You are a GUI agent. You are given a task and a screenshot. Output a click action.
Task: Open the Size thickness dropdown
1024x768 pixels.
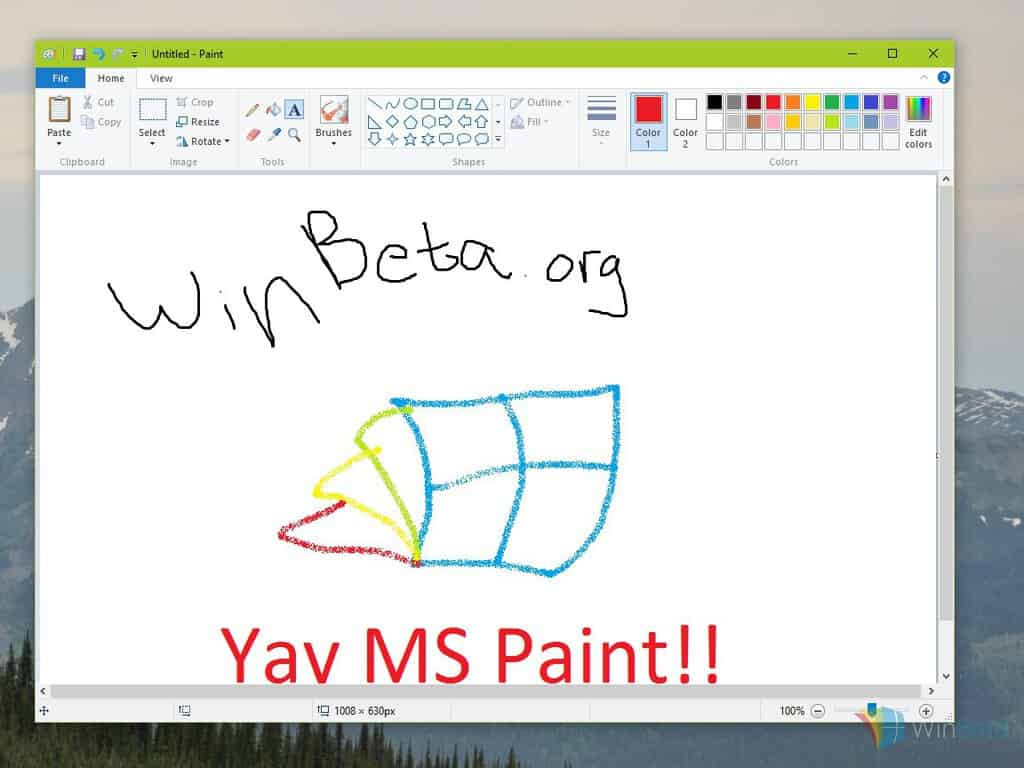click(601, 120)
